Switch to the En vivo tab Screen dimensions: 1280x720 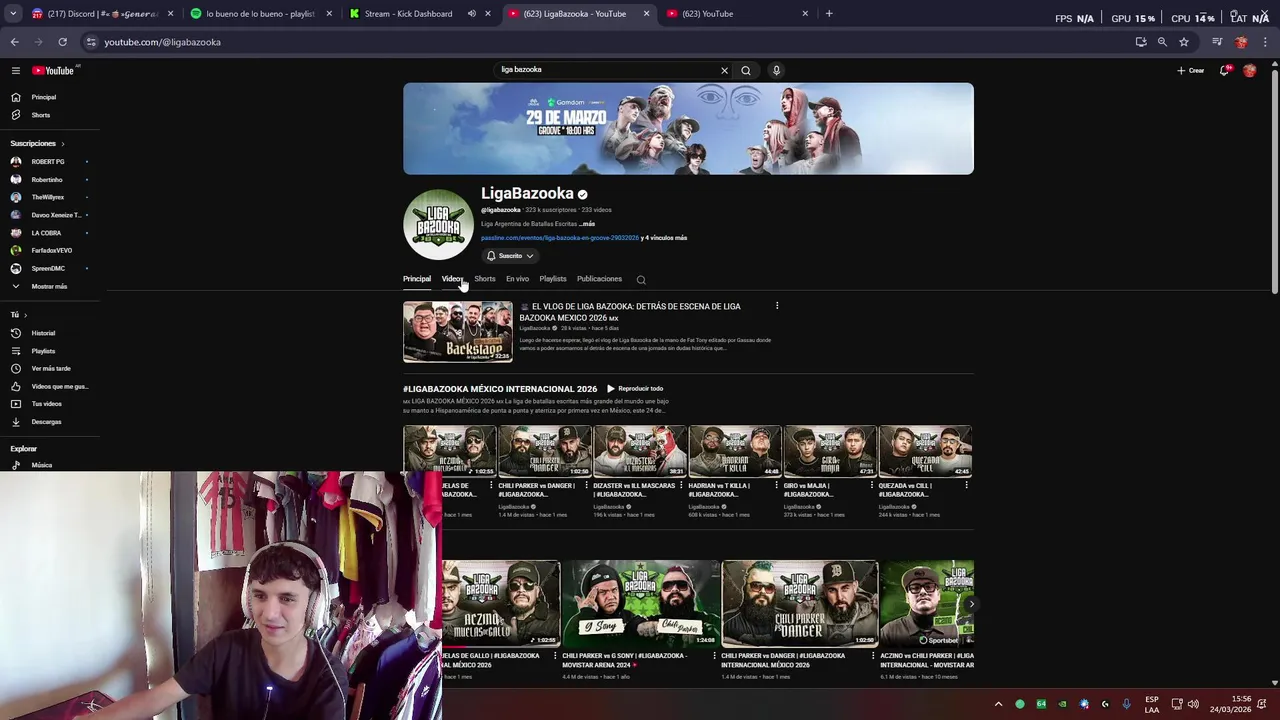tap(517, 279)
